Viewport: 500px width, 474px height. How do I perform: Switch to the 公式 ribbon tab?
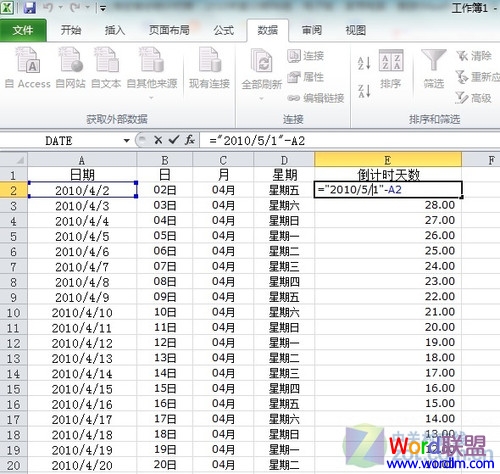224,30
